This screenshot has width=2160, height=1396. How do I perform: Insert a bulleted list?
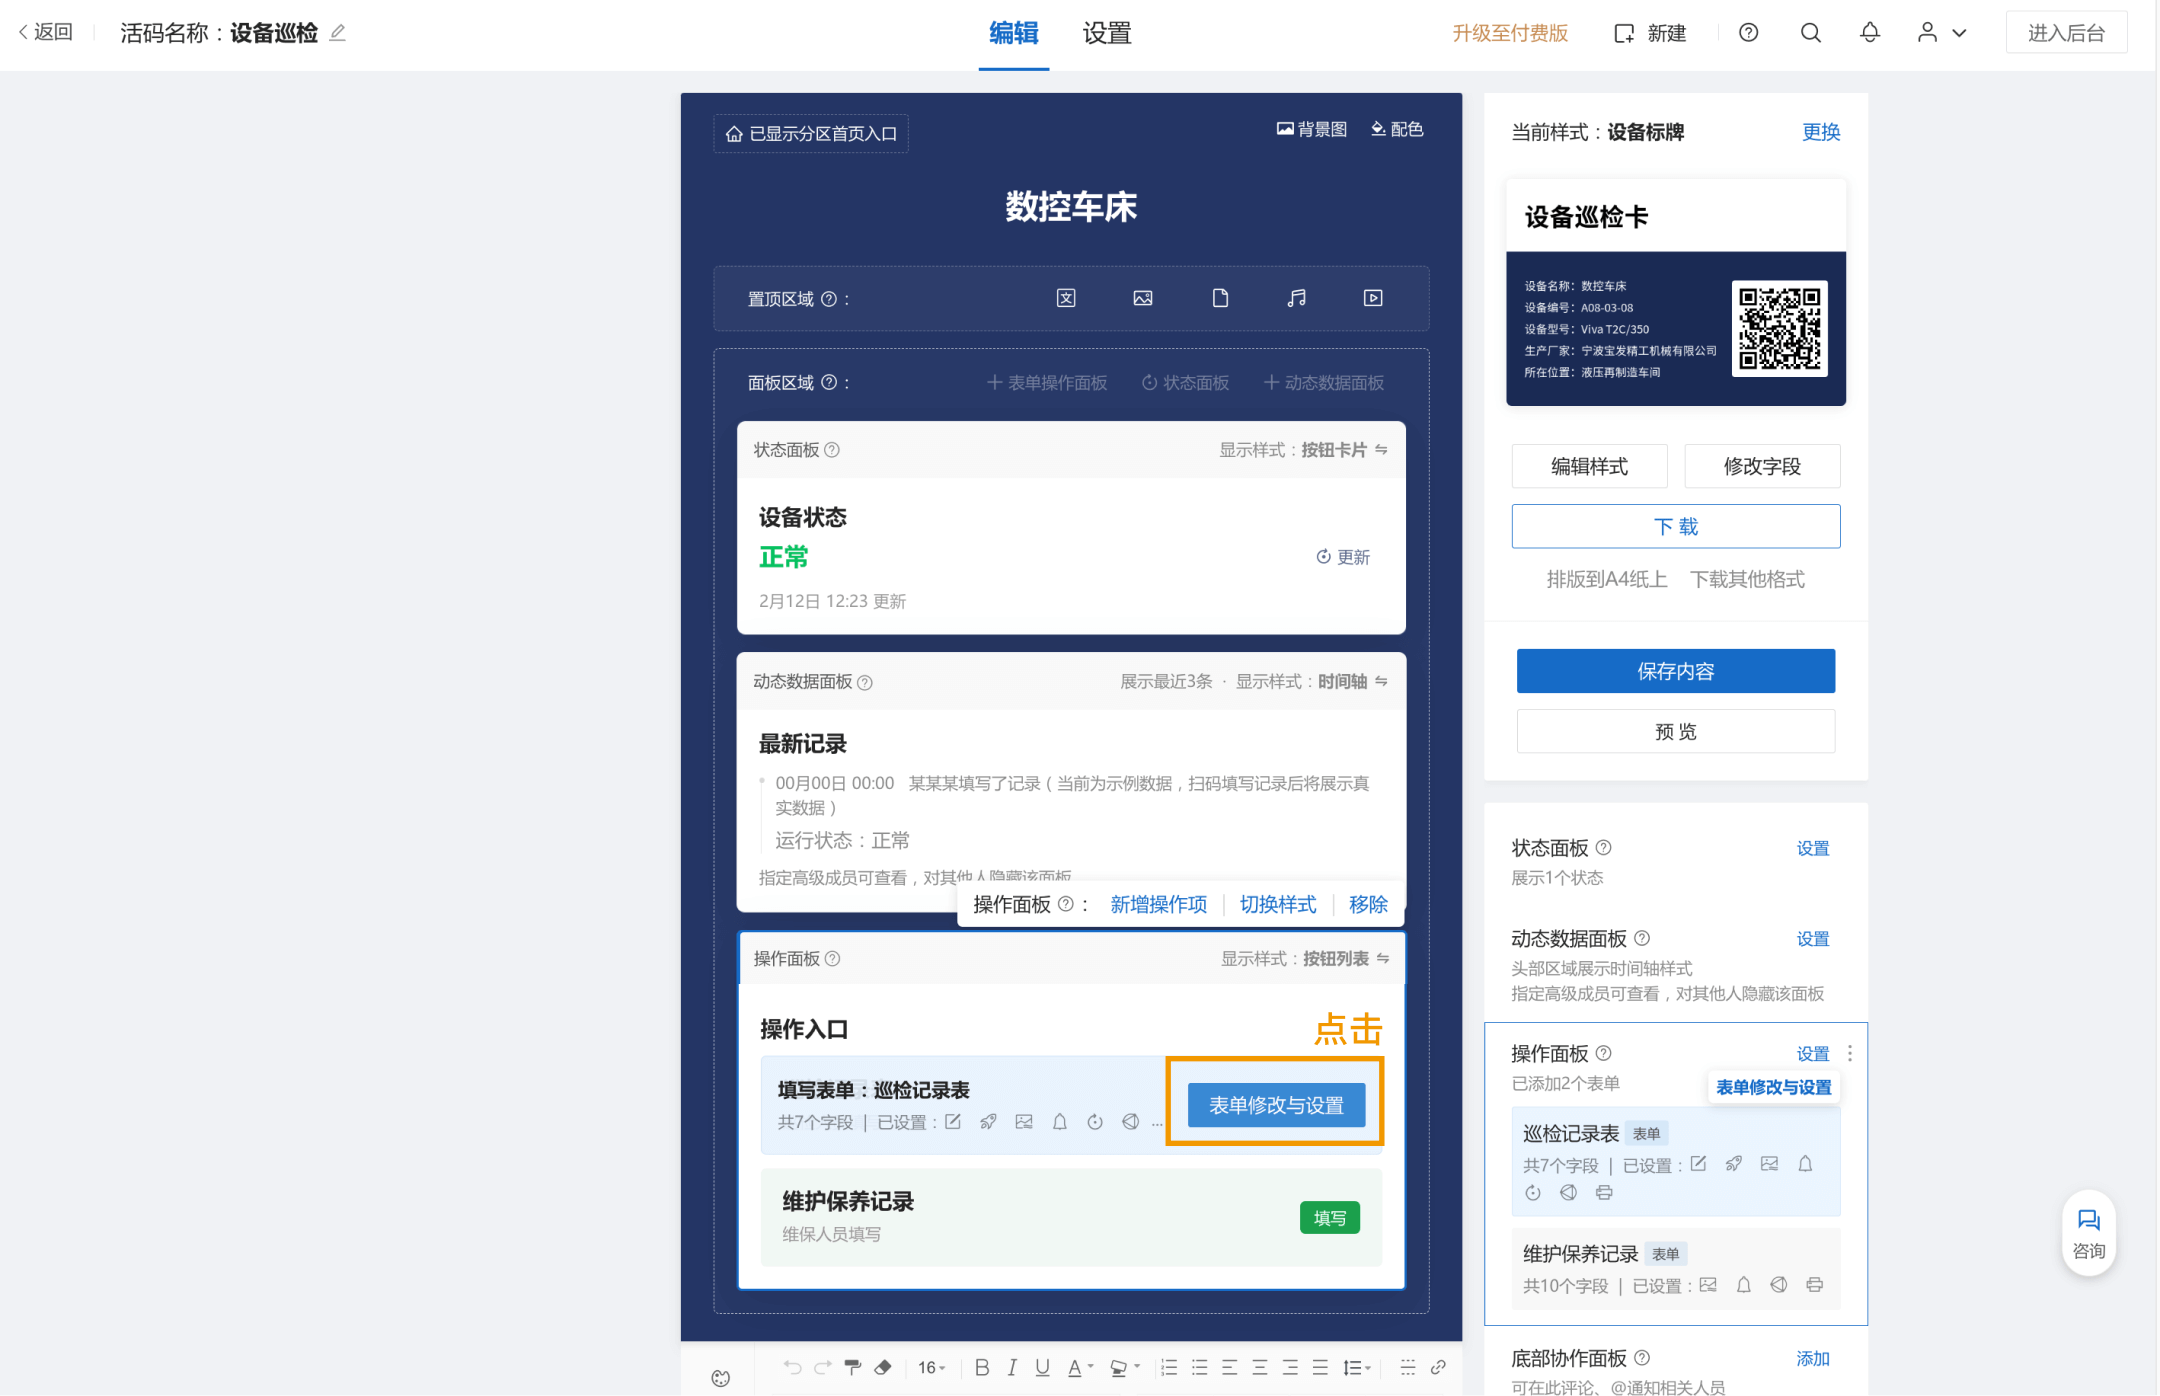pos(1200,1367)
